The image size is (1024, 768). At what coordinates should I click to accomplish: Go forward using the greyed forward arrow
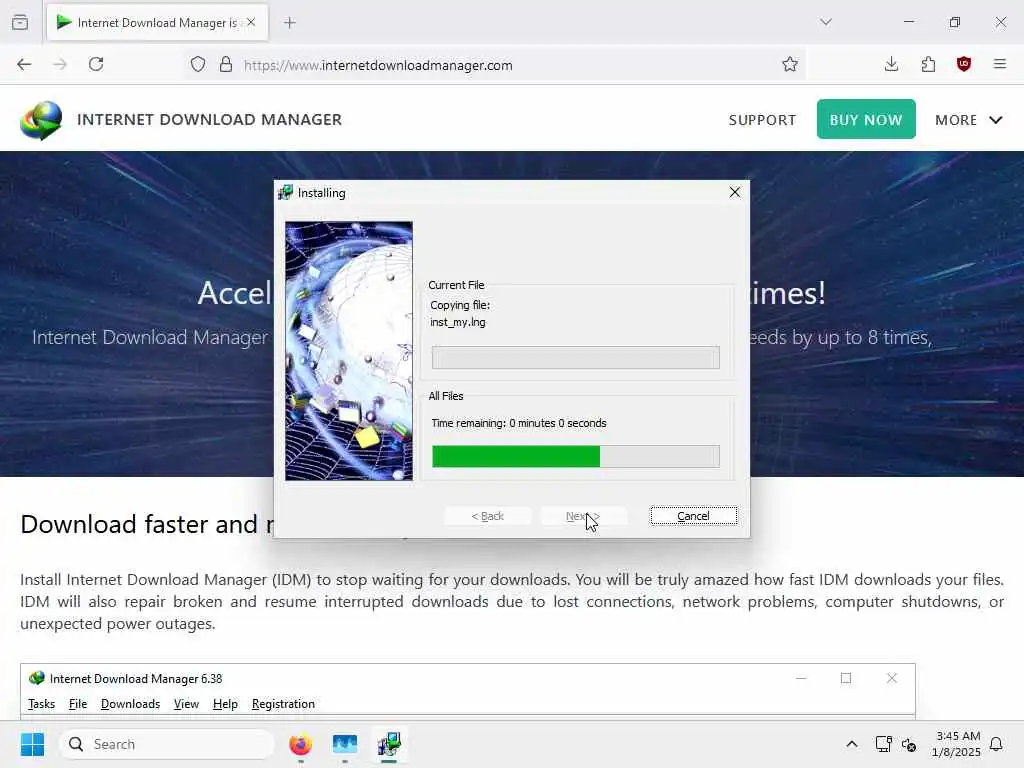59,64
